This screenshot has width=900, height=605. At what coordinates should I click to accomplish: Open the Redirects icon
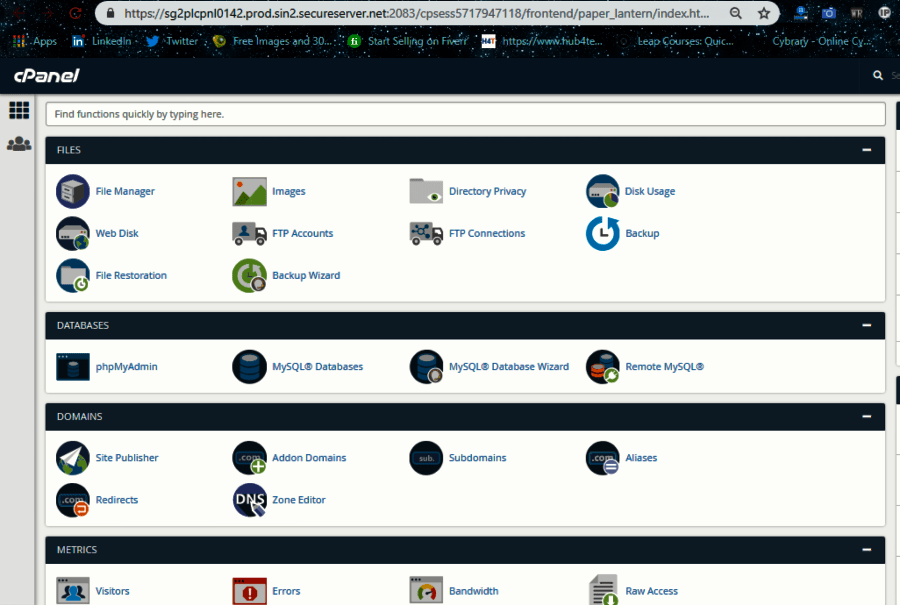point(73,500)
